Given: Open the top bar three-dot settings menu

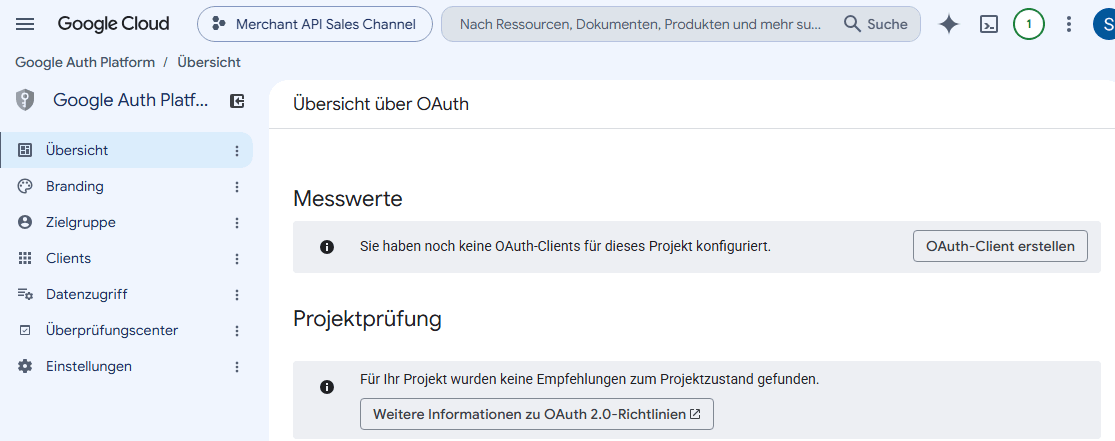Looking at the screenshot, I should click(1068, 24).
